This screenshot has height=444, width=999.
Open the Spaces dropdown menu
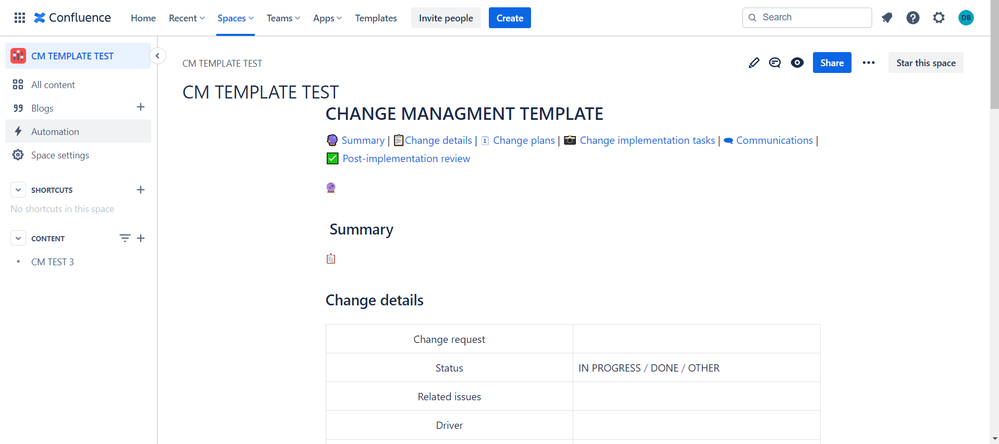236,18
